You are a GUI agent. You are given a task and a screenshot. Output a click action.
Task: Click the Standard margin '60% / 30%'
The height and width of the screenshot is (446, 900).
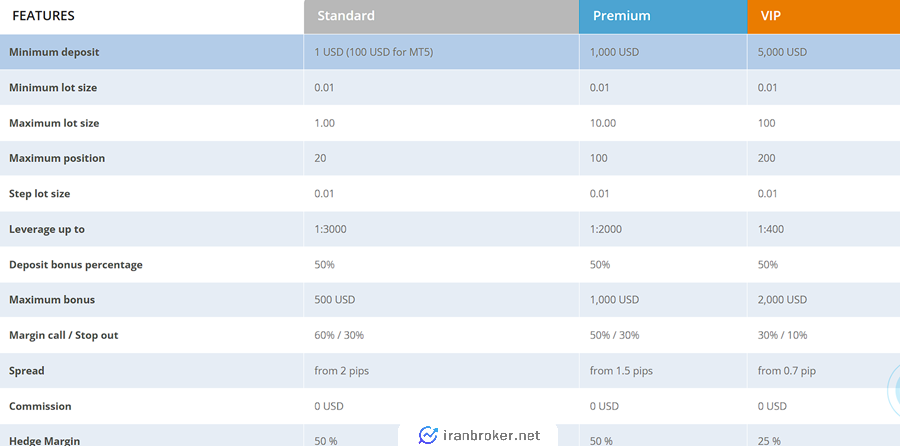pyautogui.click(x=339, y=335)
